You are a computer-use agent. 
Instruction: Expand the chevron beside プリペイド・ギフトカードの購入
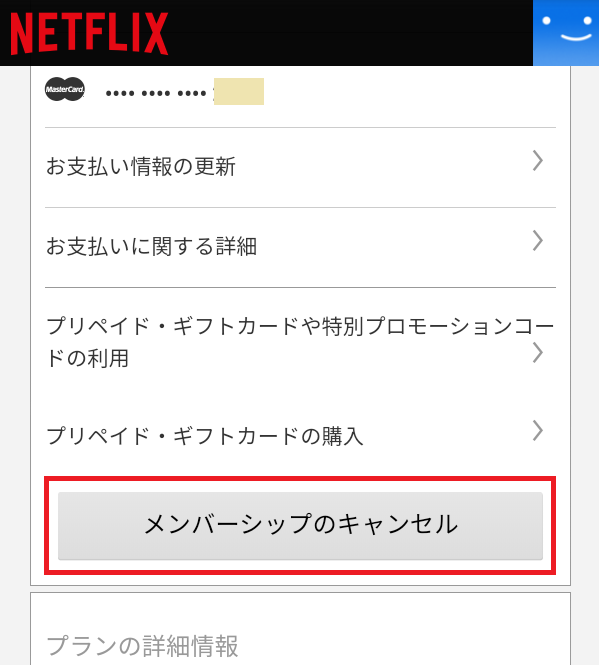[537, 431]
